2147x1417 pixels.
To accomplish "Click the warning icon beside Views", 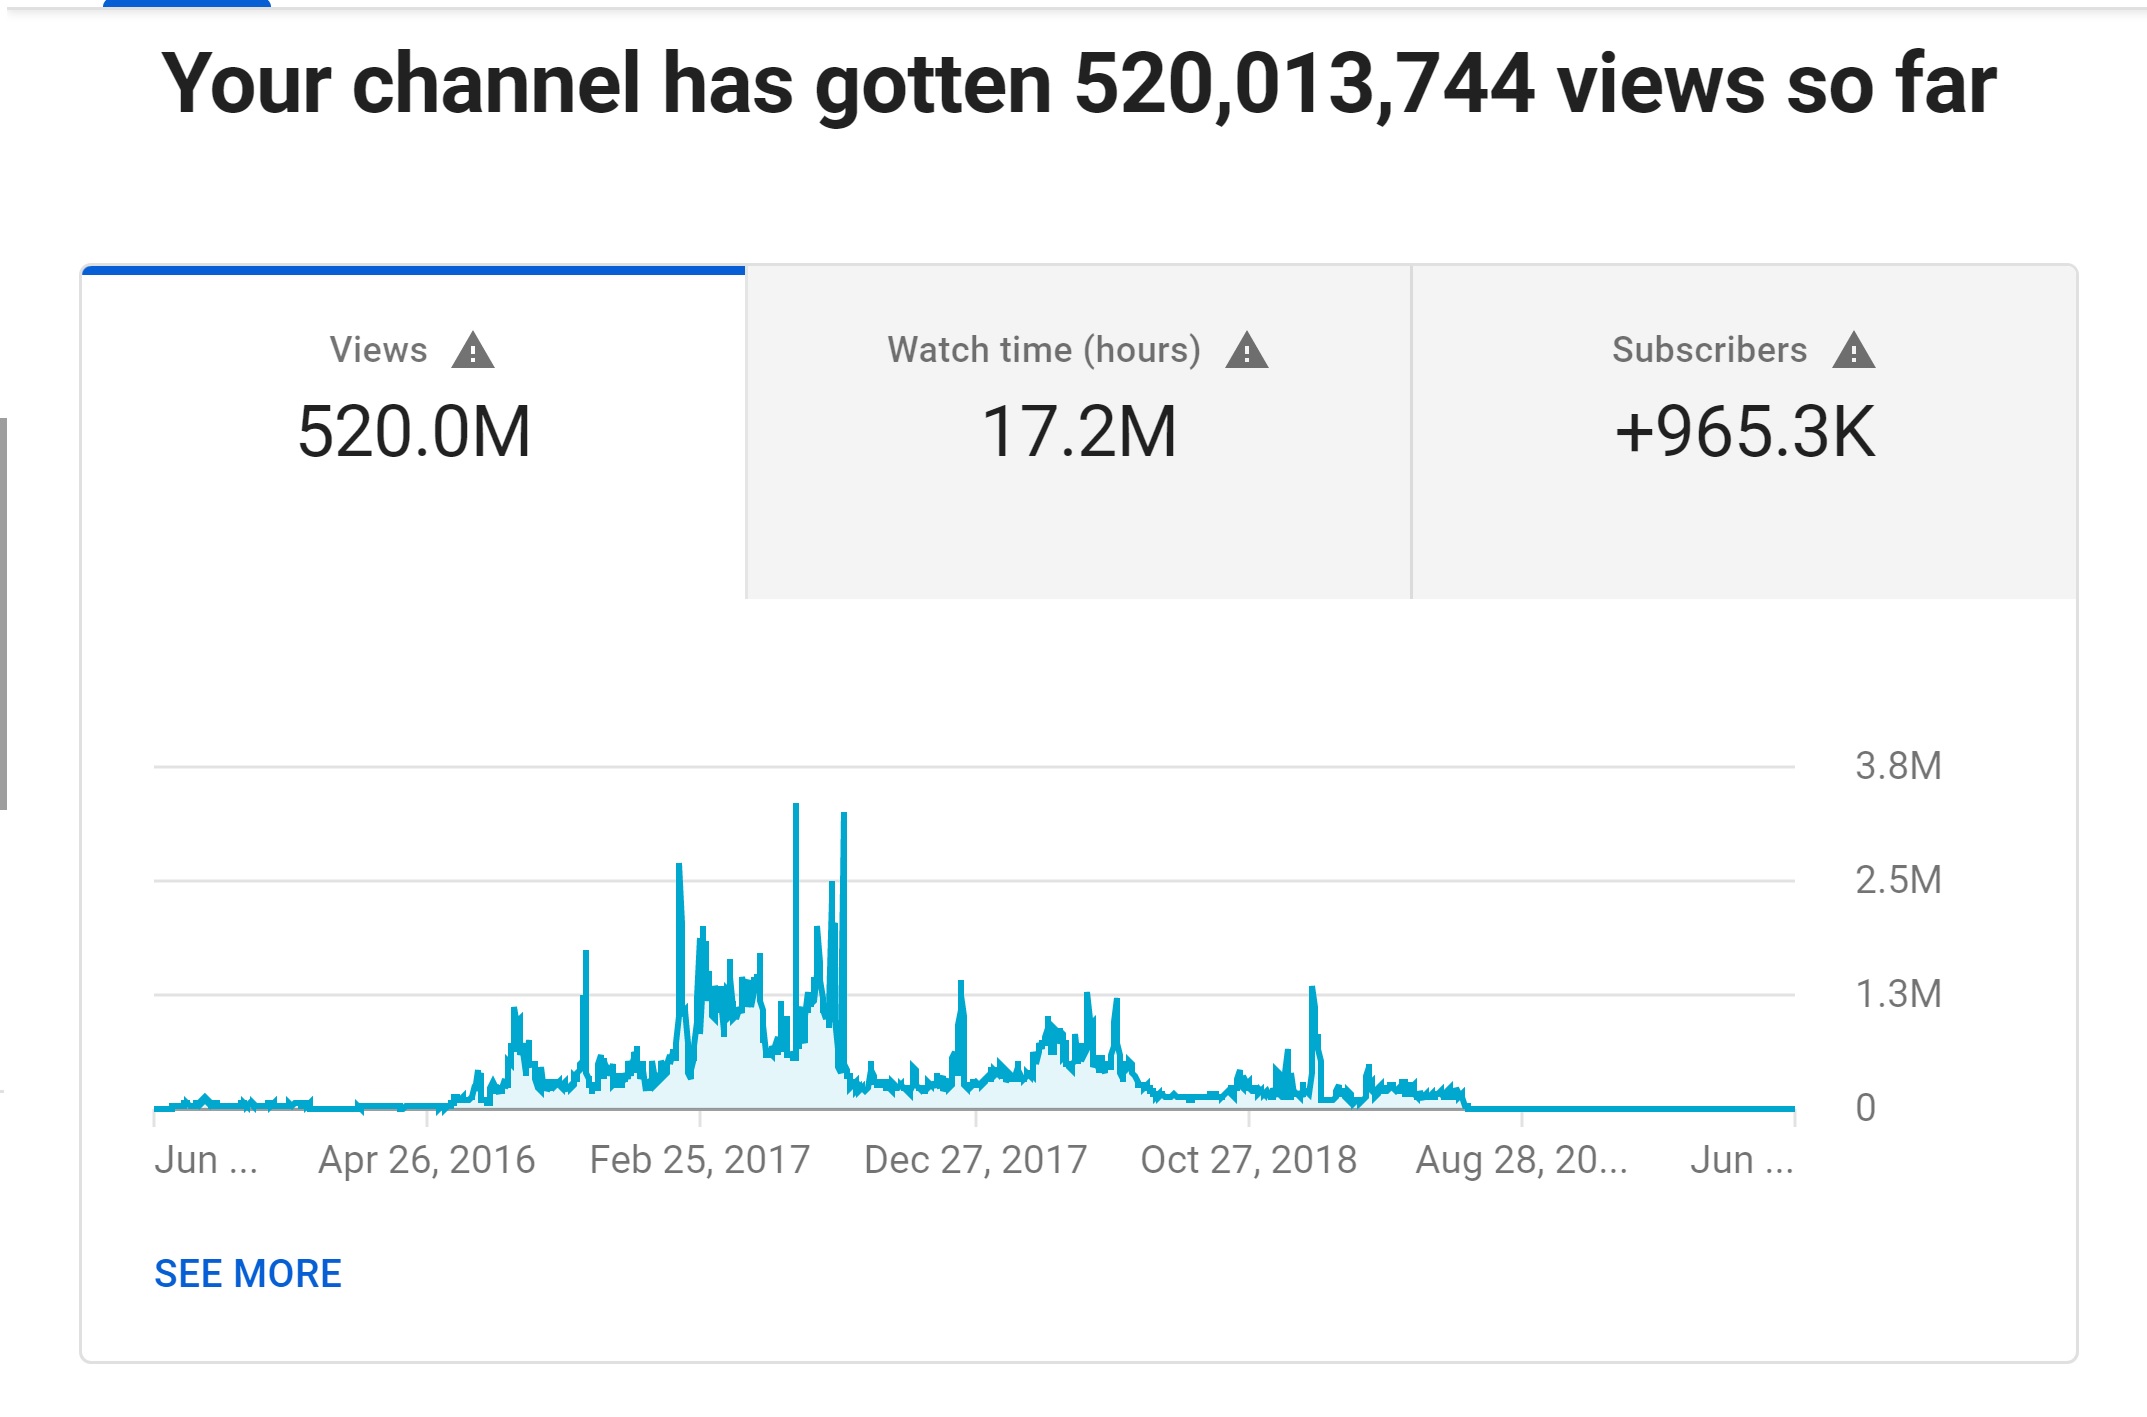I will (x=473, y=350).
